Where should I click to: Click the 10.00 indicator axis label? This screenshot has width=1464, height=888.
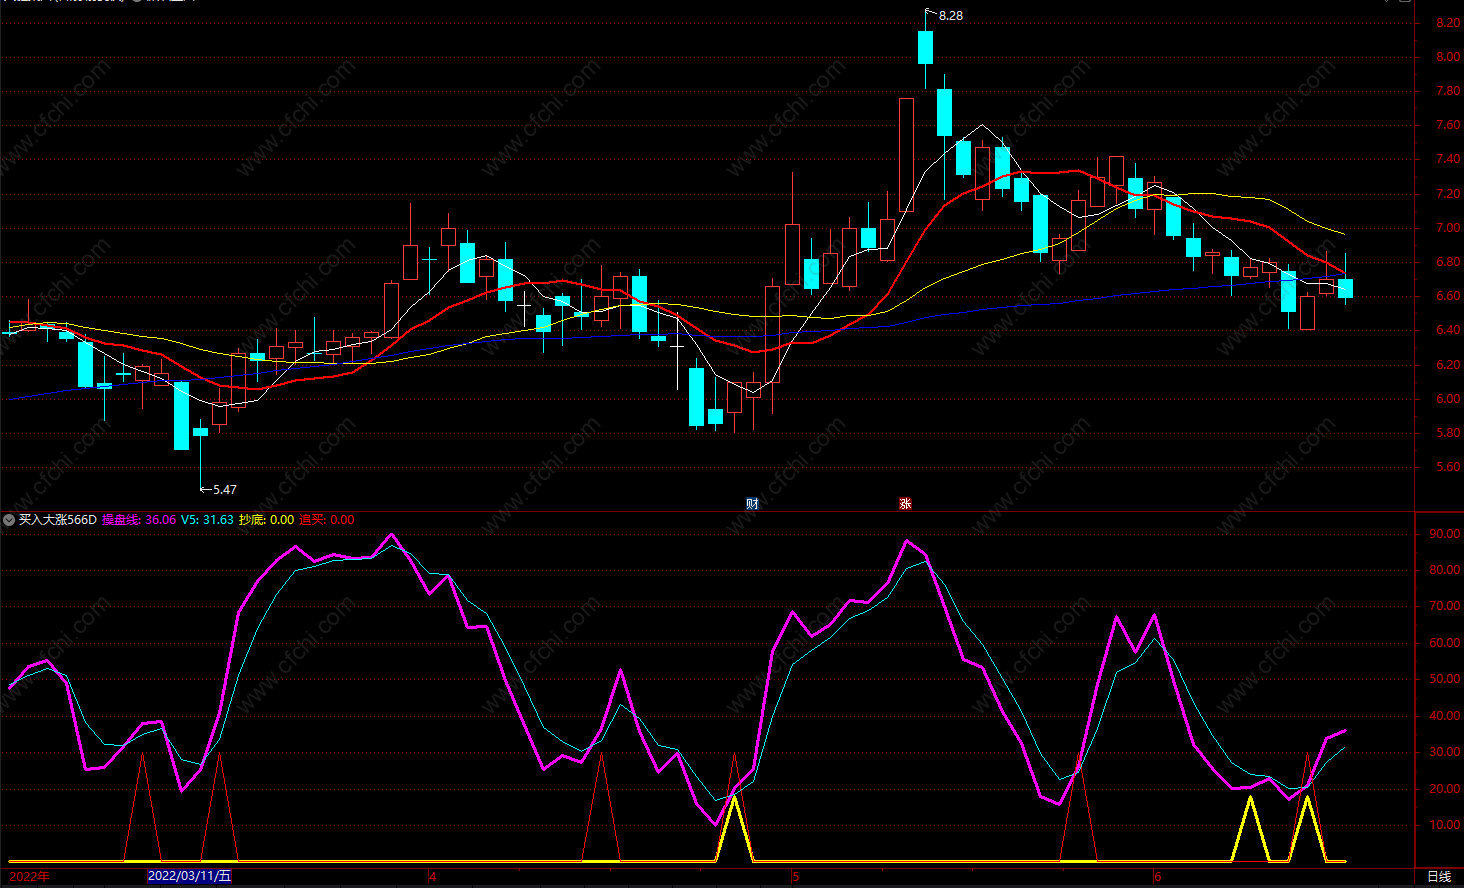click(1444, 825)
